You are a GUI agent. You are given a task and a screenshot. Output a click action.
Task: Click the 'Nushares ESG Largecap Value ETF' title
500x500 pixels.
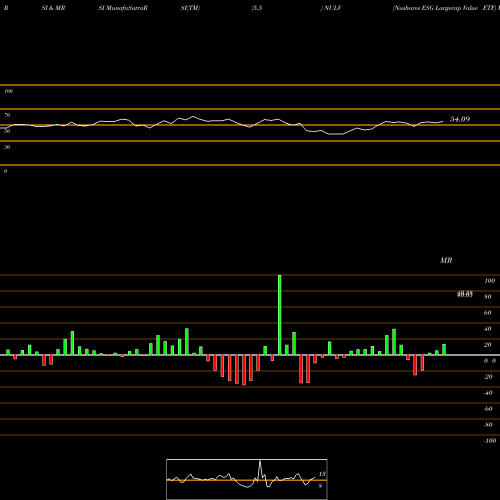[x=444, y=8]
